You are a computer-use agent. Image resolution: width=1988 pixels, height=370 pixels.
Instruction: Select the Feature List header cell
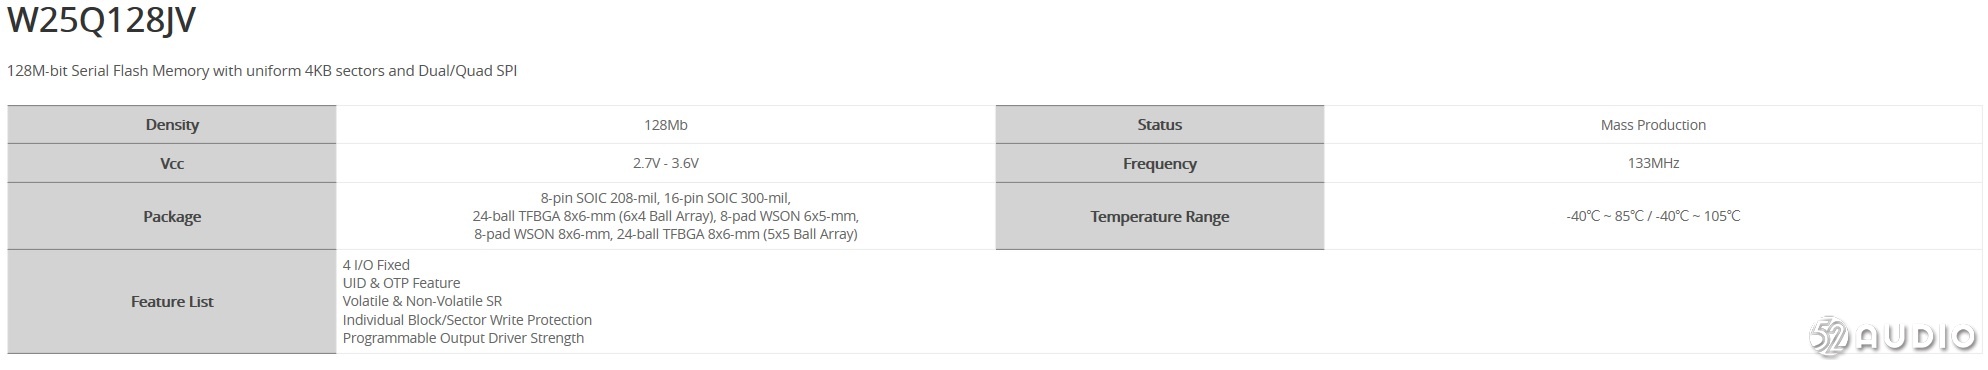coord(172,301)
